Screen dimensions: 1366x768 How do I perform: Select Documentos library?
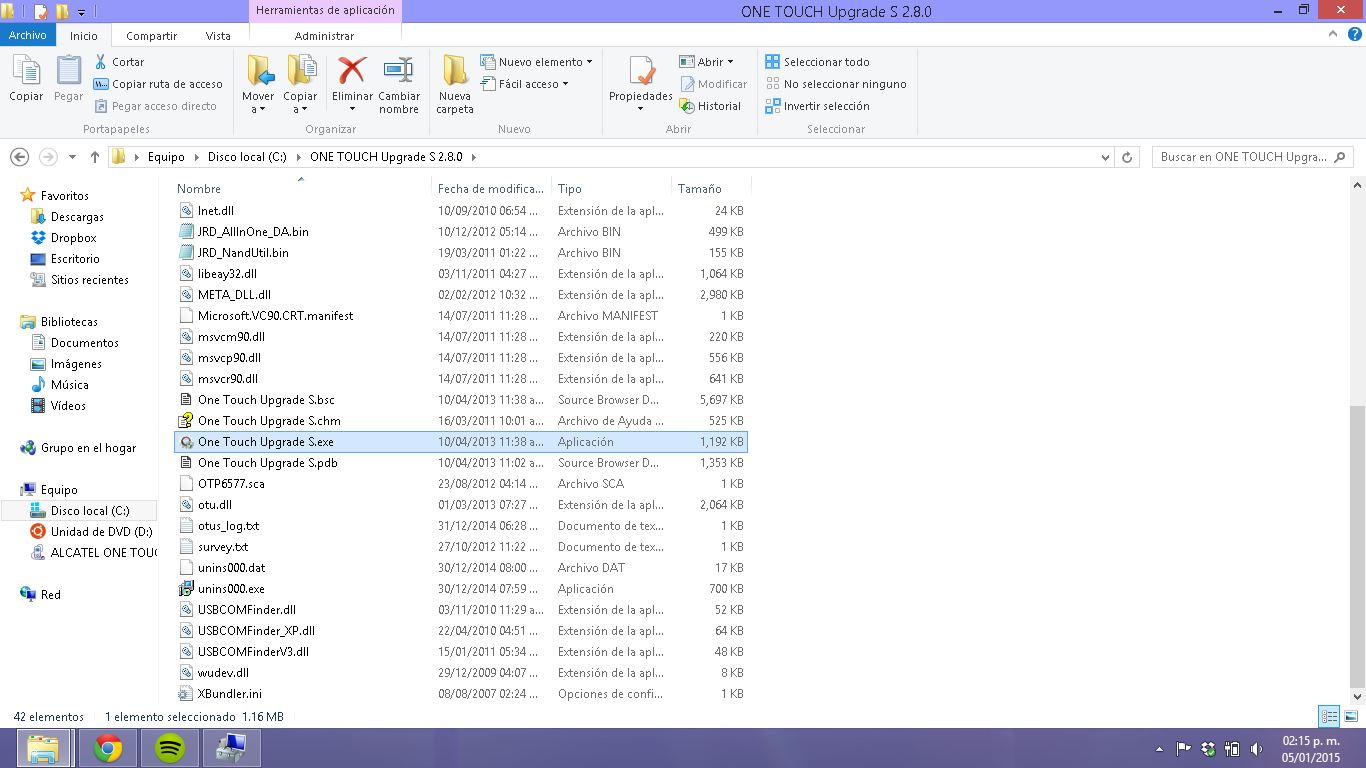84,343
